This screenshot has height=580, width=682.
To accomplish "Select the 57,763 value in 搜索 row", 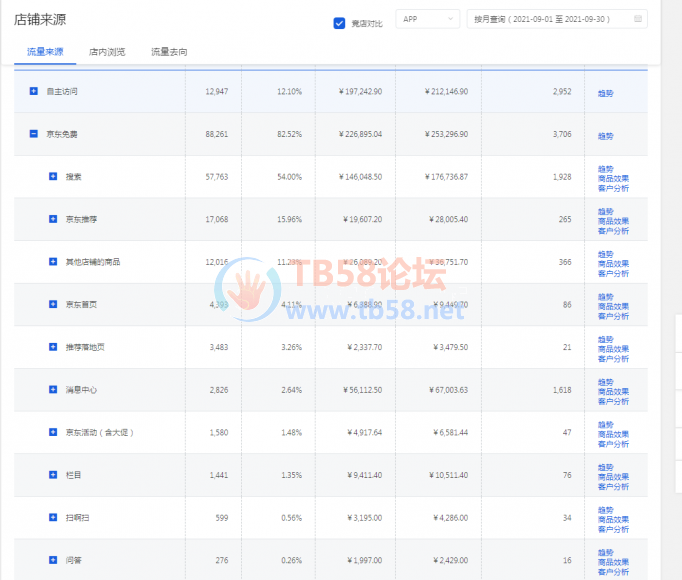I will (x=217, y=177).
